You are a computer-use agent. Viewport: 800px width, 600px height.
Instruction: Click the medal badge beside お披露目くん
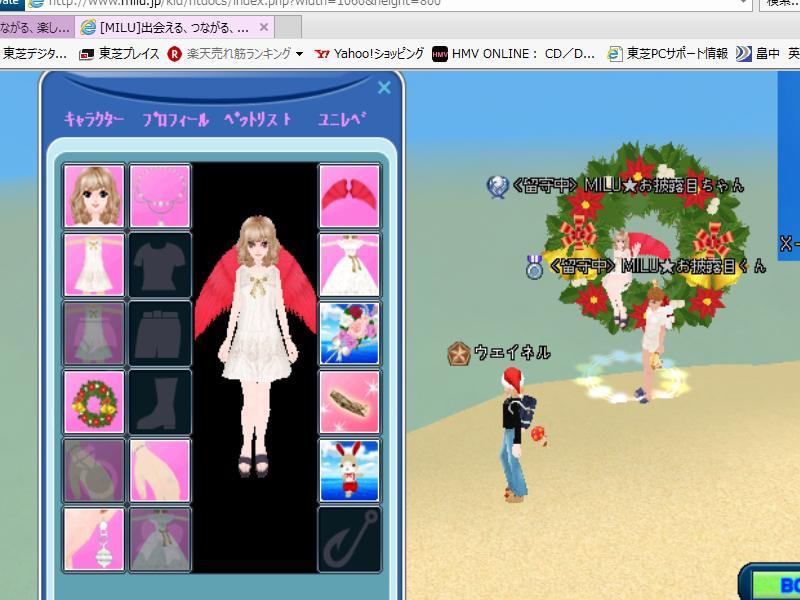(534, 266)
